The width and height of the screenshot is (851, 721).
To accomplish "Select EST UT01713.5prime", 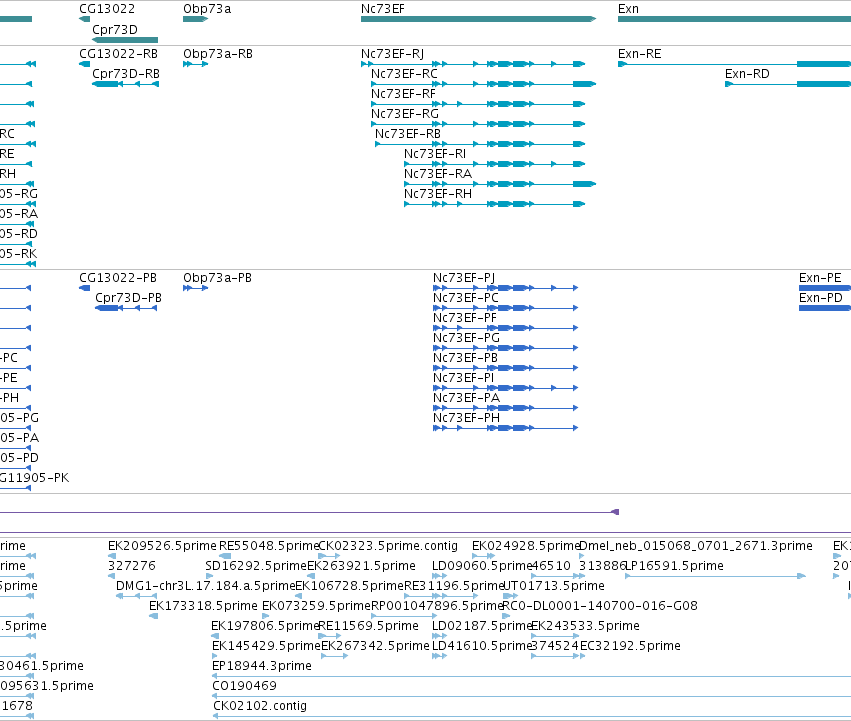I will [x=554, y=586].
